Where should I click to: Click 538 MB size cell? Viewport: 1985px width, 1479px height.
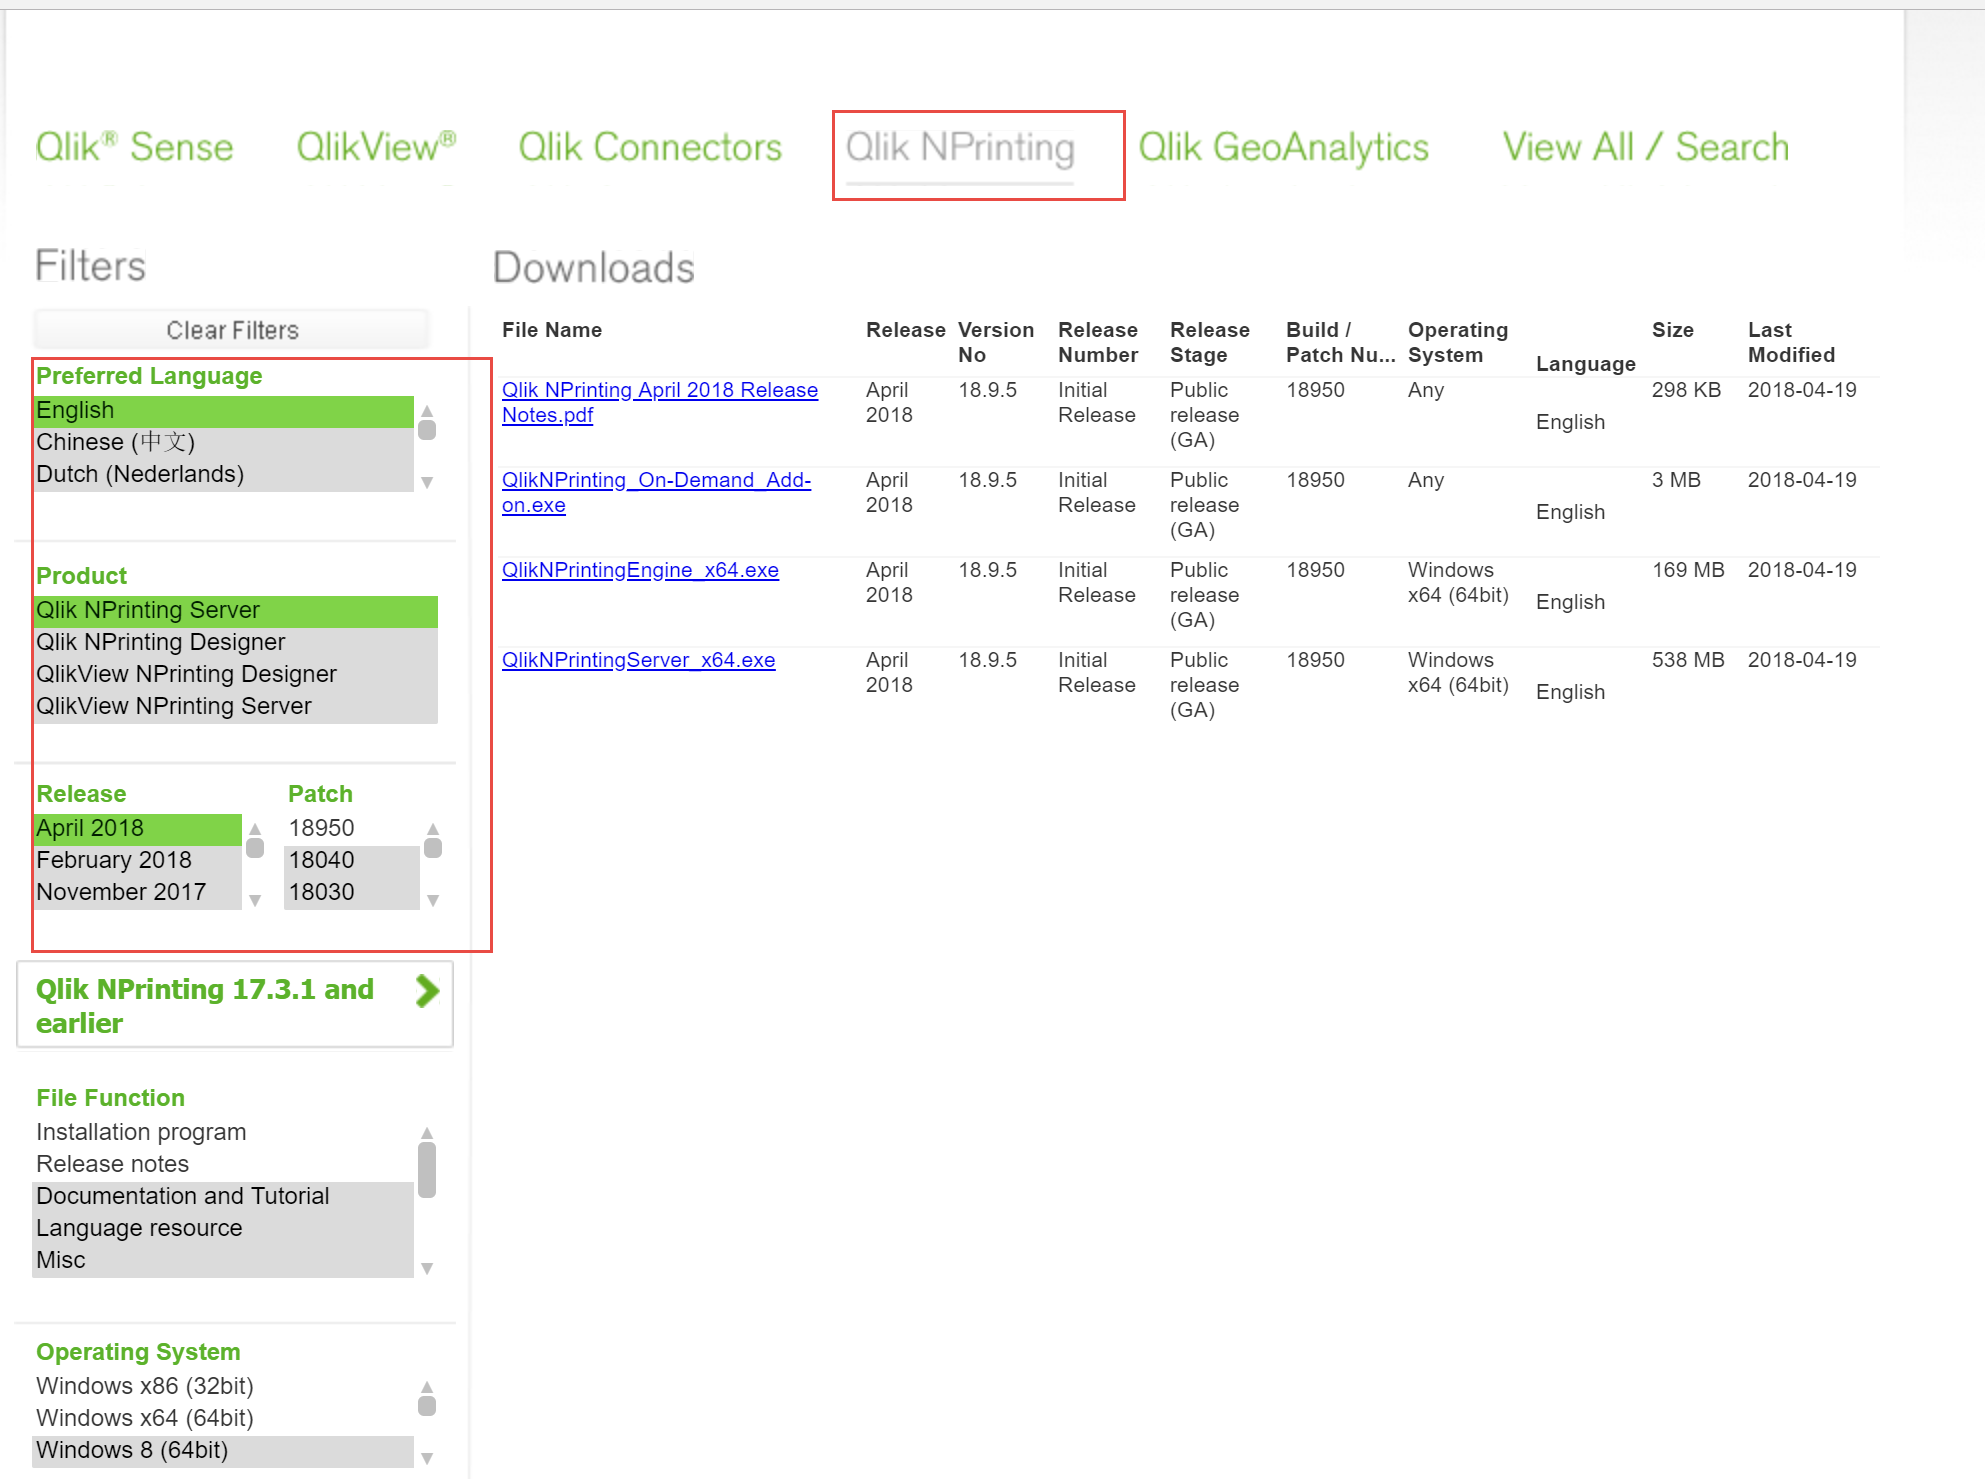[x=1688, y=660]
